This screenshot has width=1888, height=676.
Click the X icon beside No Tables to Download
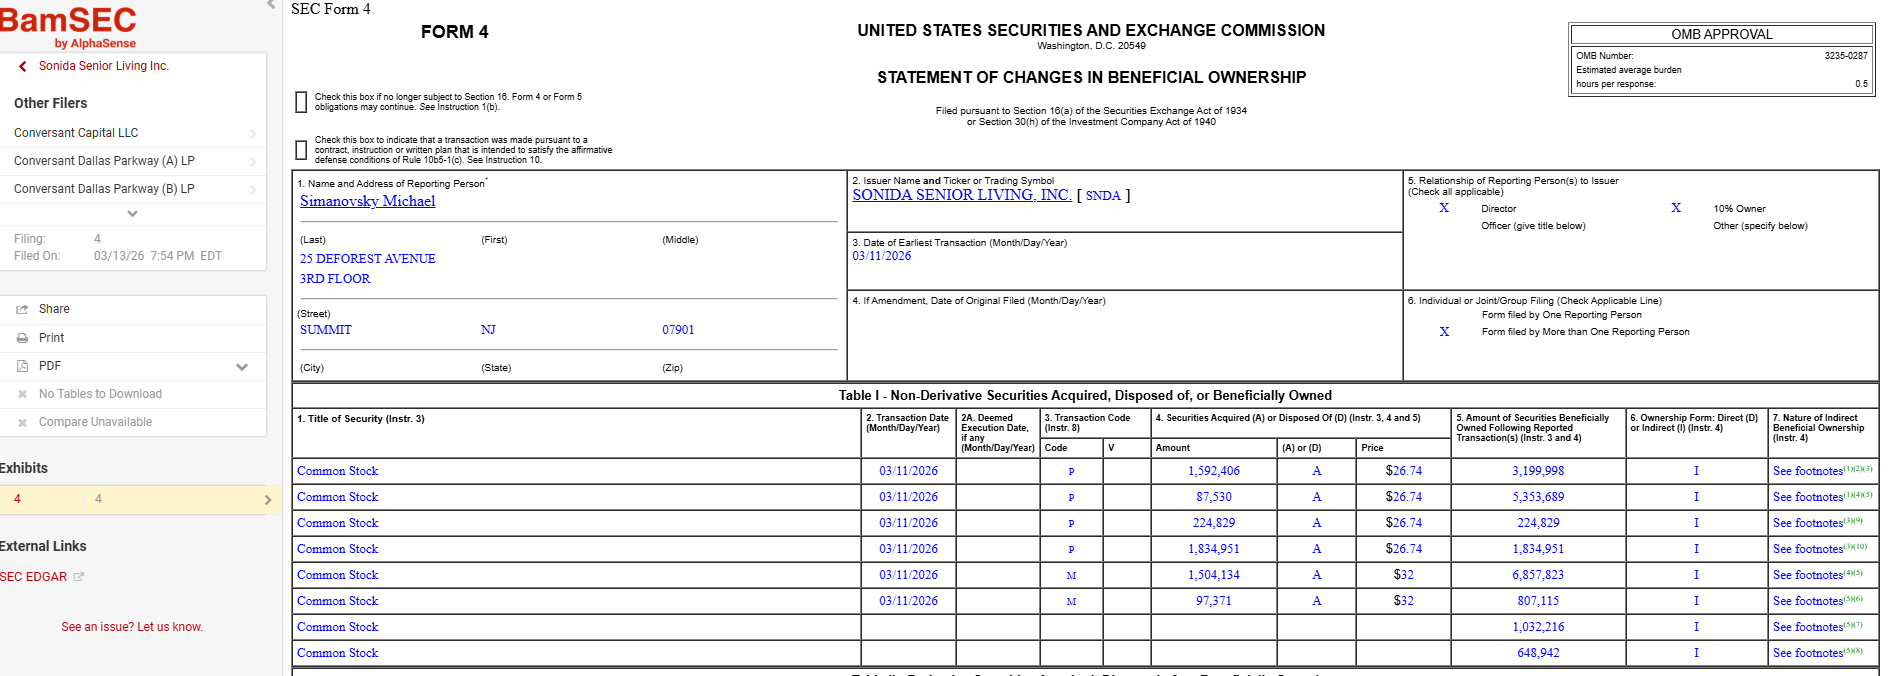tap(22, 394)
